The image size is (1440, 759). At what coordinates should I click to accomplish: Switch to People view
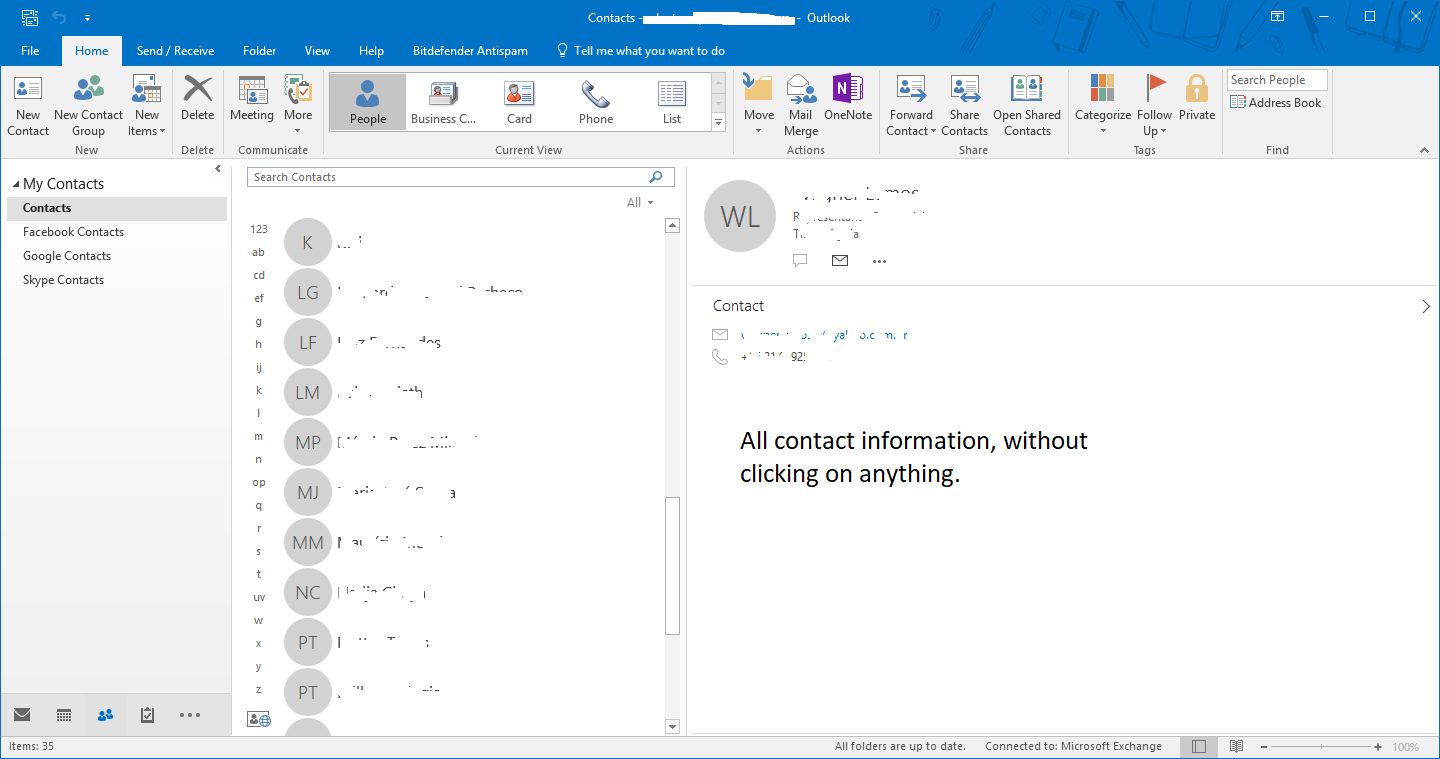368,102
